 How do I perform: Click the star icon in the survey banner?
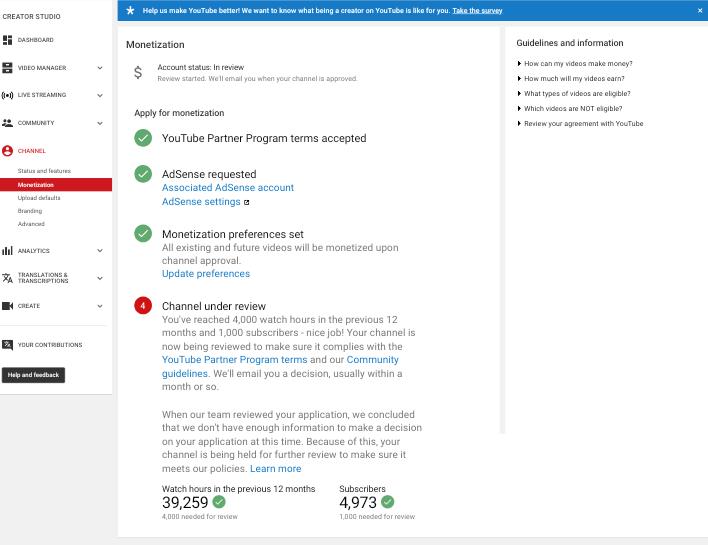pyautogui.click(x=130, y=10)
